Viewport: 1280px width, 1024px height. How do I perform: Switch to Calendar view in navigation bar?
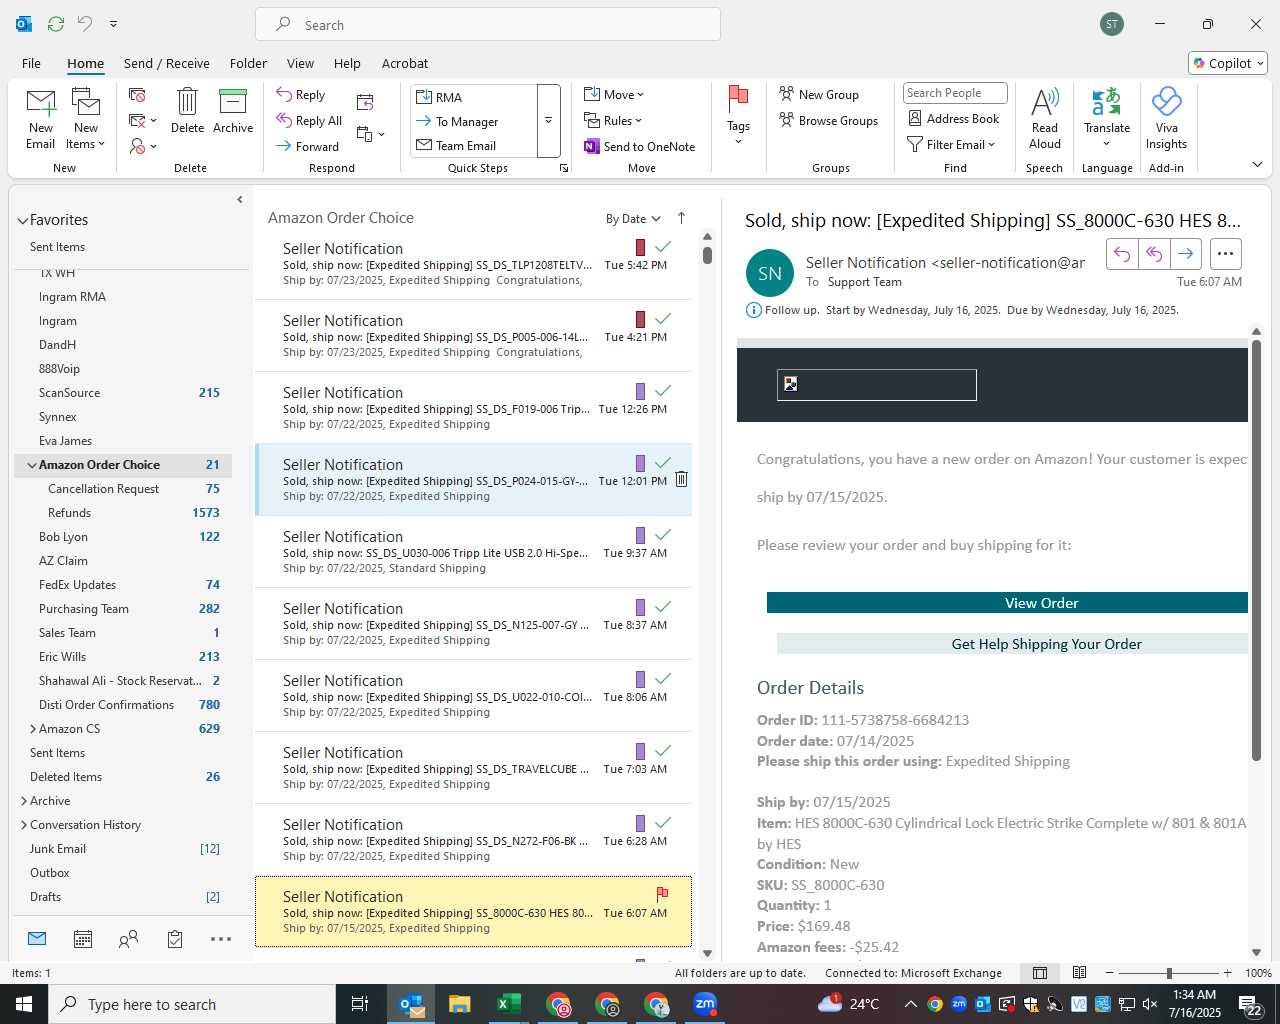83,939
